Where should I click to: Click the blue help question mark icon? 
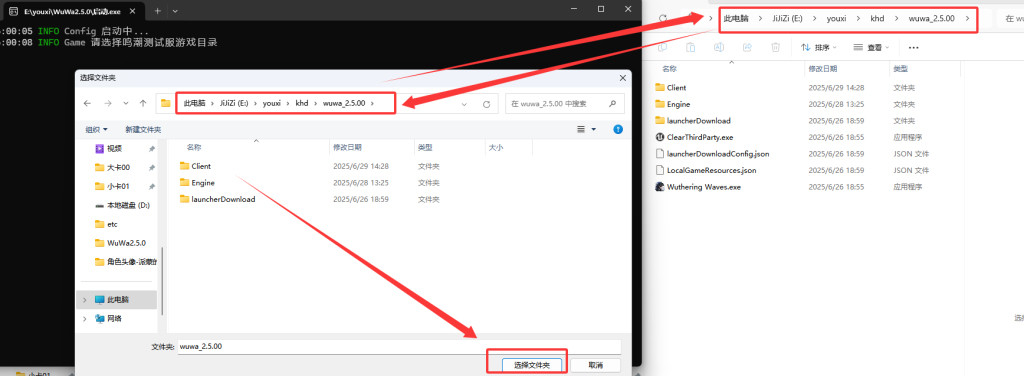point(618,130)
